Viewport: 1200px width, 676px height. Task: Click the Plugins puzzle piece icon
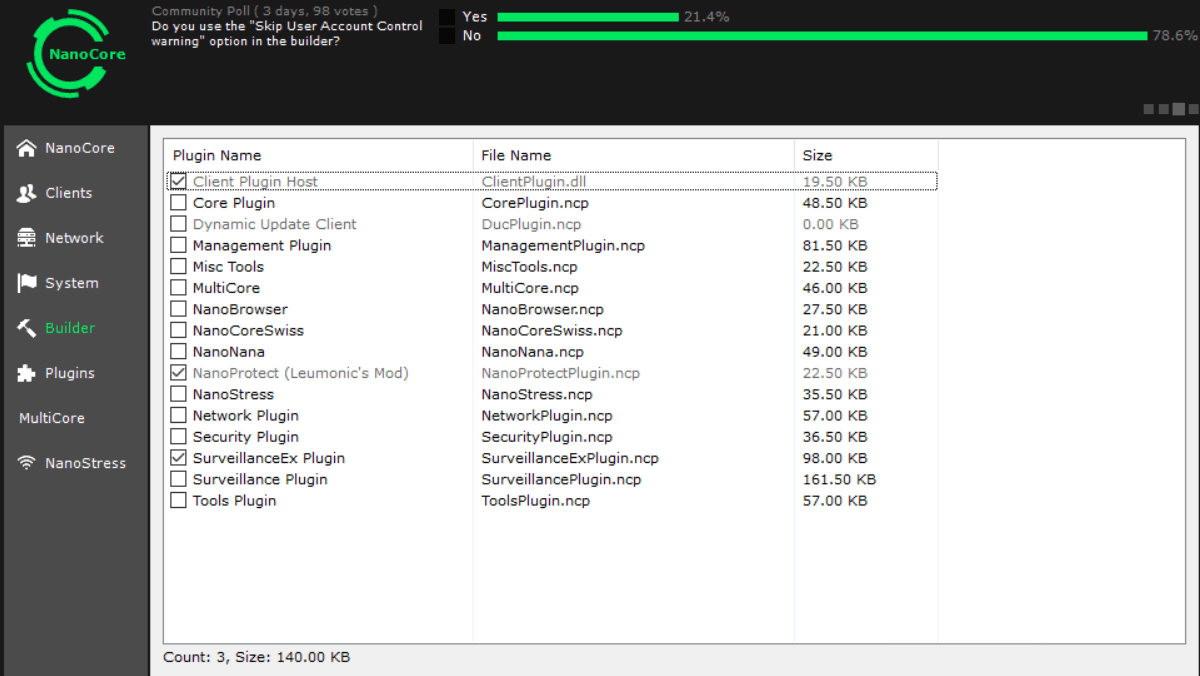27,373
